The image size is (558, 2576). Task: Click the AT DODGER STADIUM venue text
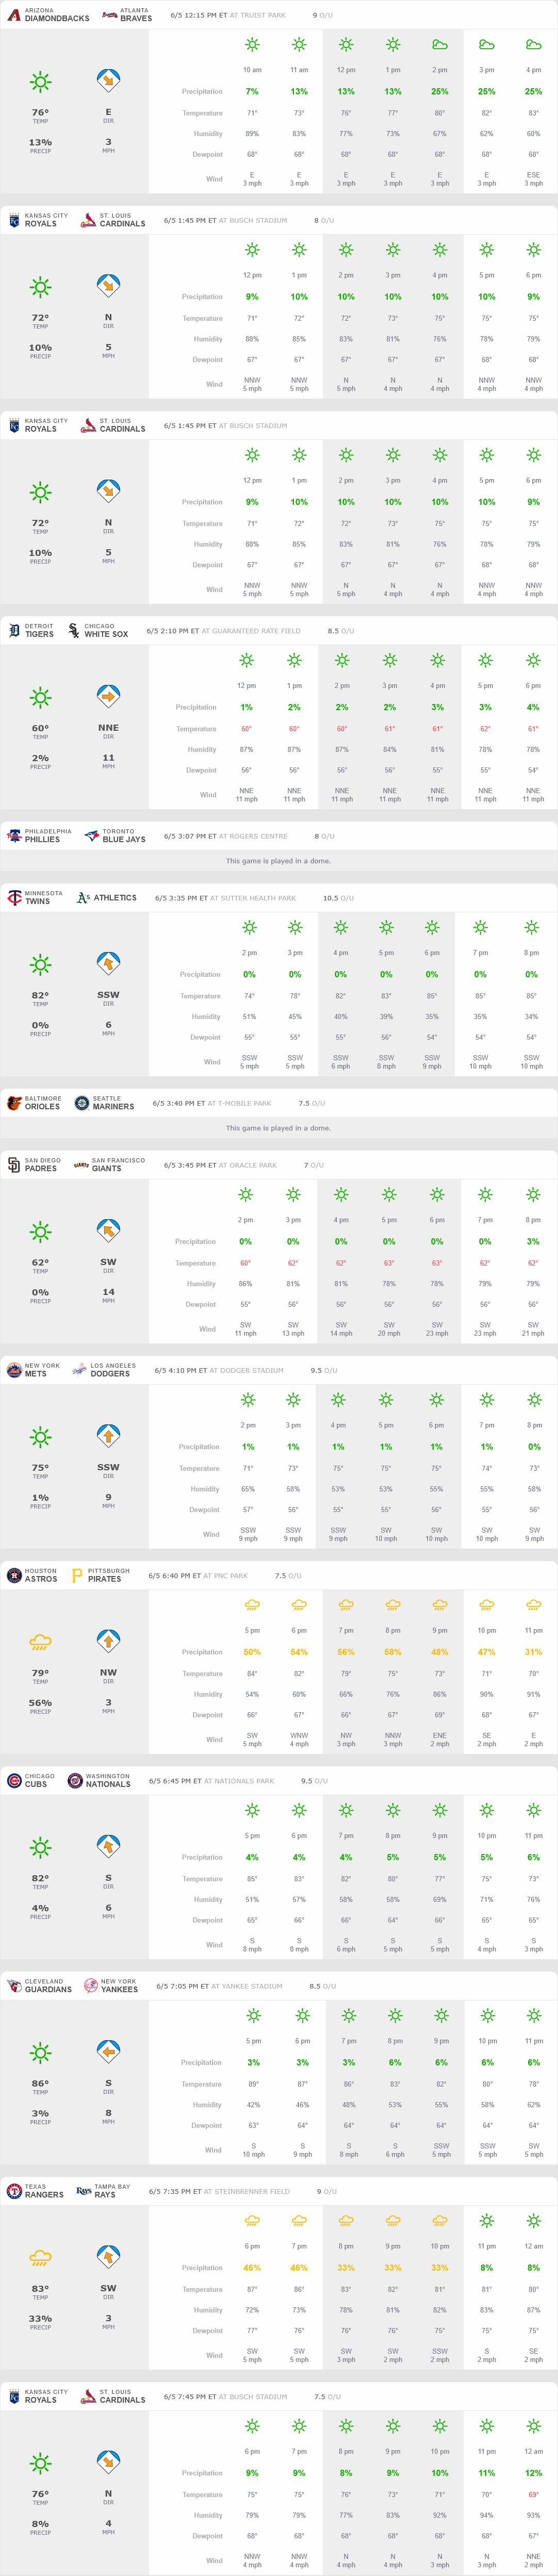pyautogui.click(x=247, y=1370)
